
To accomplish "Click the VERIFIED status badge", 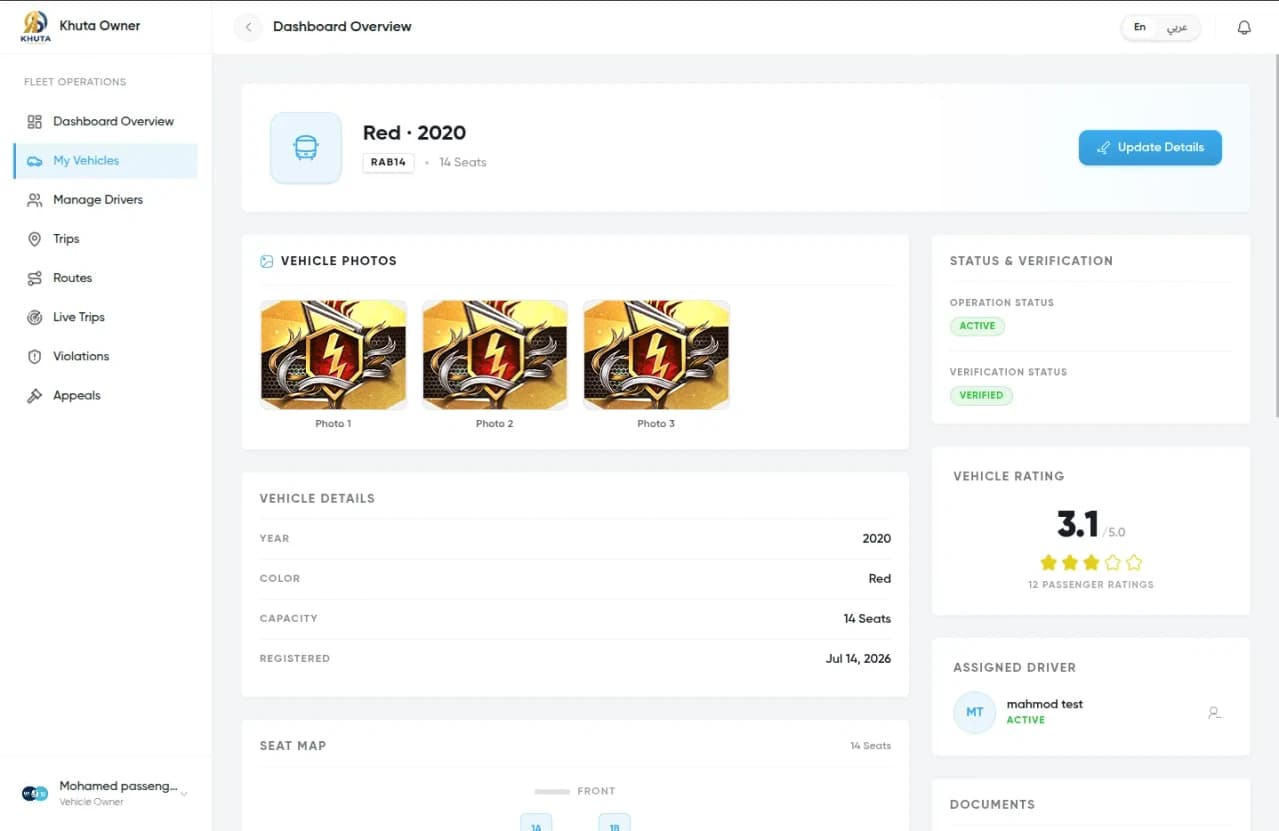I will [981, 395].
